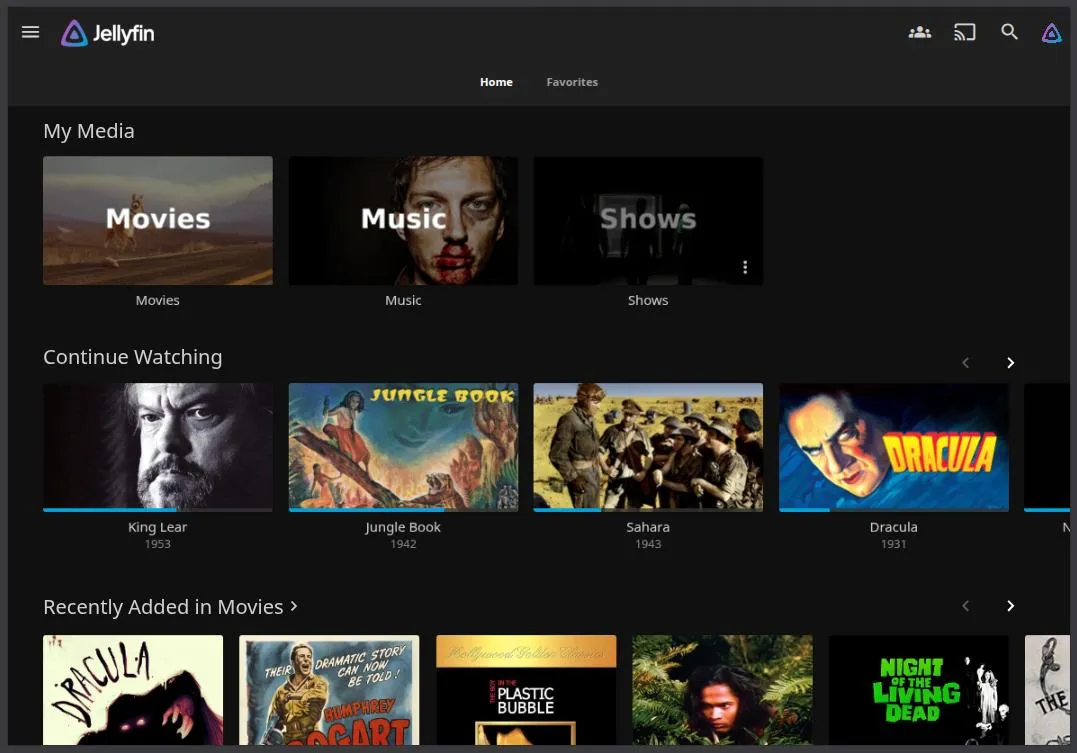Click the Dracula title text under thumbnail

pos(894,527)
